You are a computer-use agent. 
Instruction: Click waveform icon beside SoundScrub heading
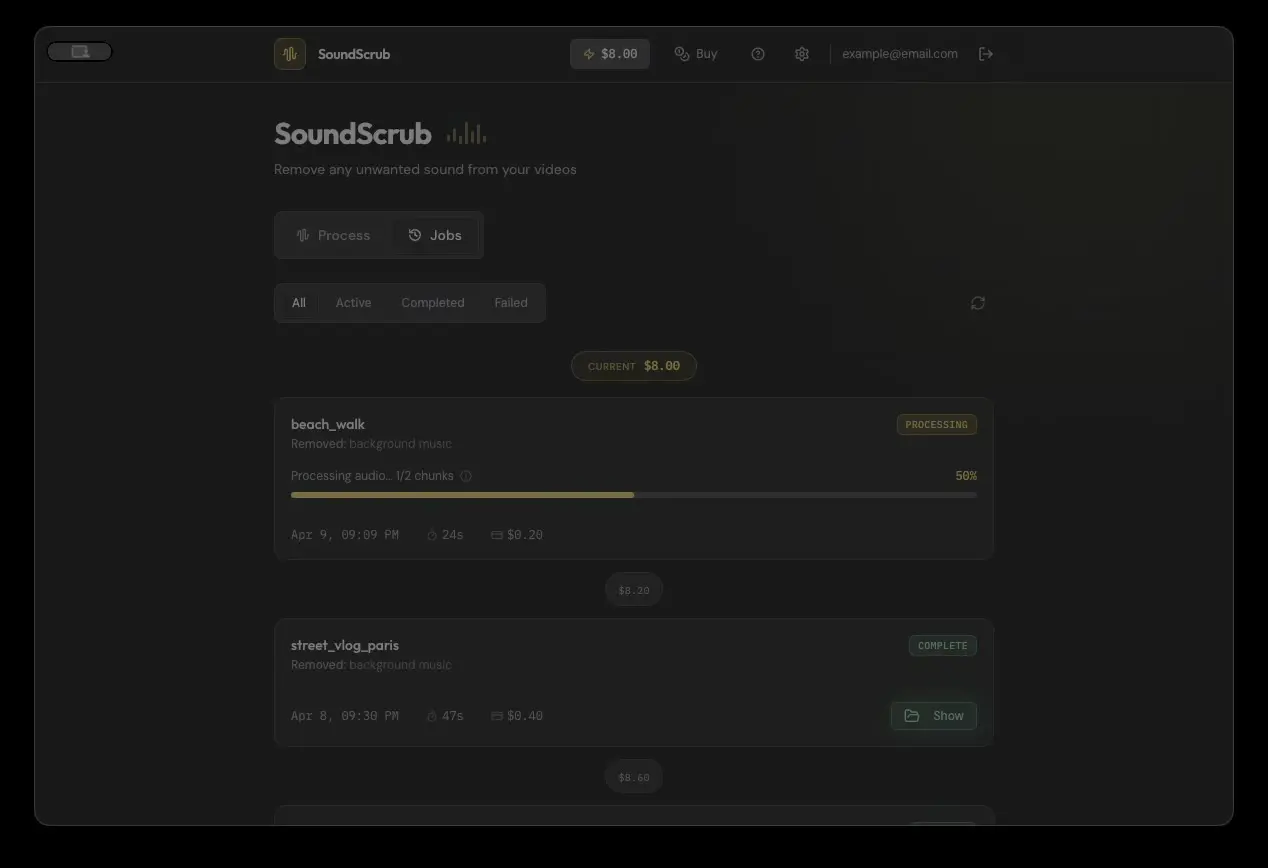click(466, 133)
